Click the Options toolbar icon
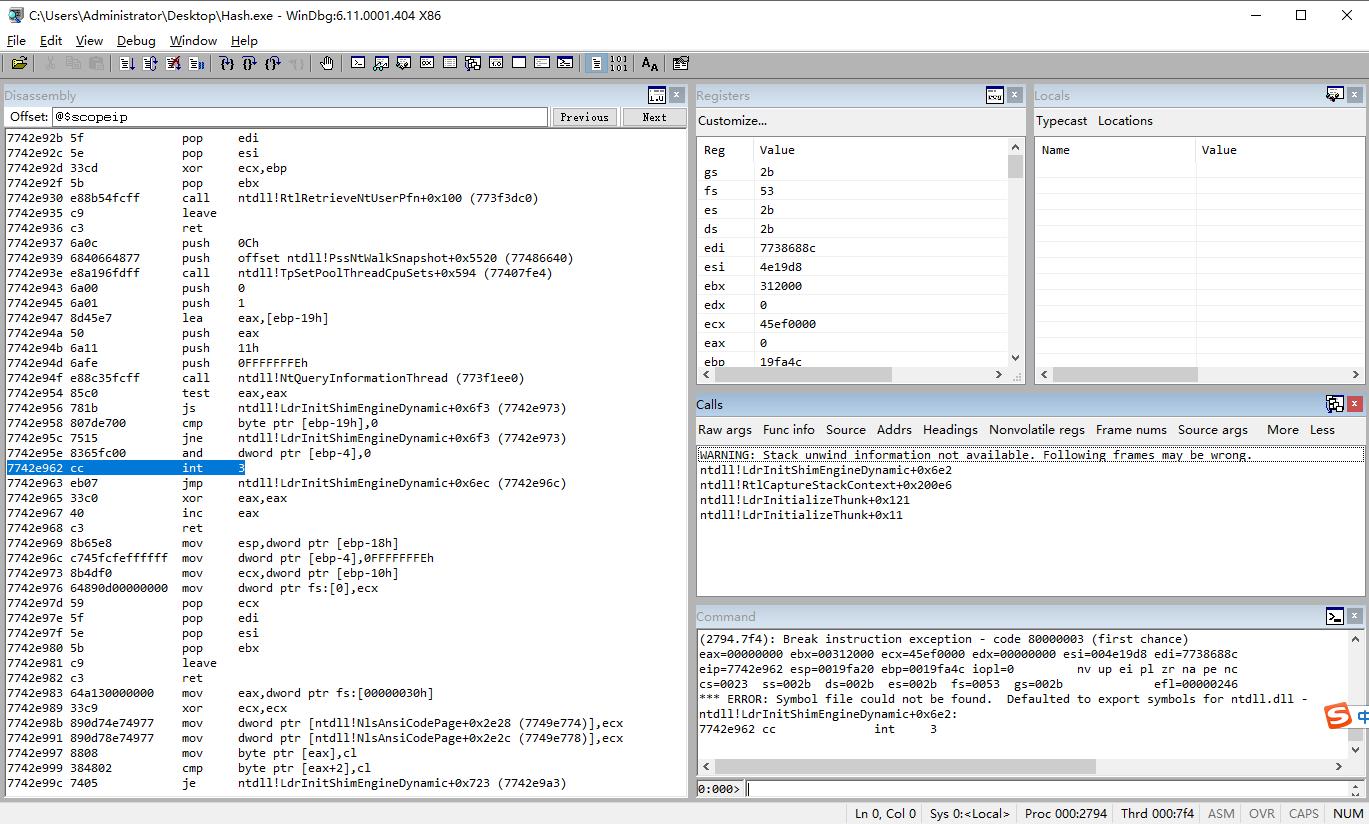Image resolution: width=1369 pixels, height=824 pixels. tap(681, 63)
